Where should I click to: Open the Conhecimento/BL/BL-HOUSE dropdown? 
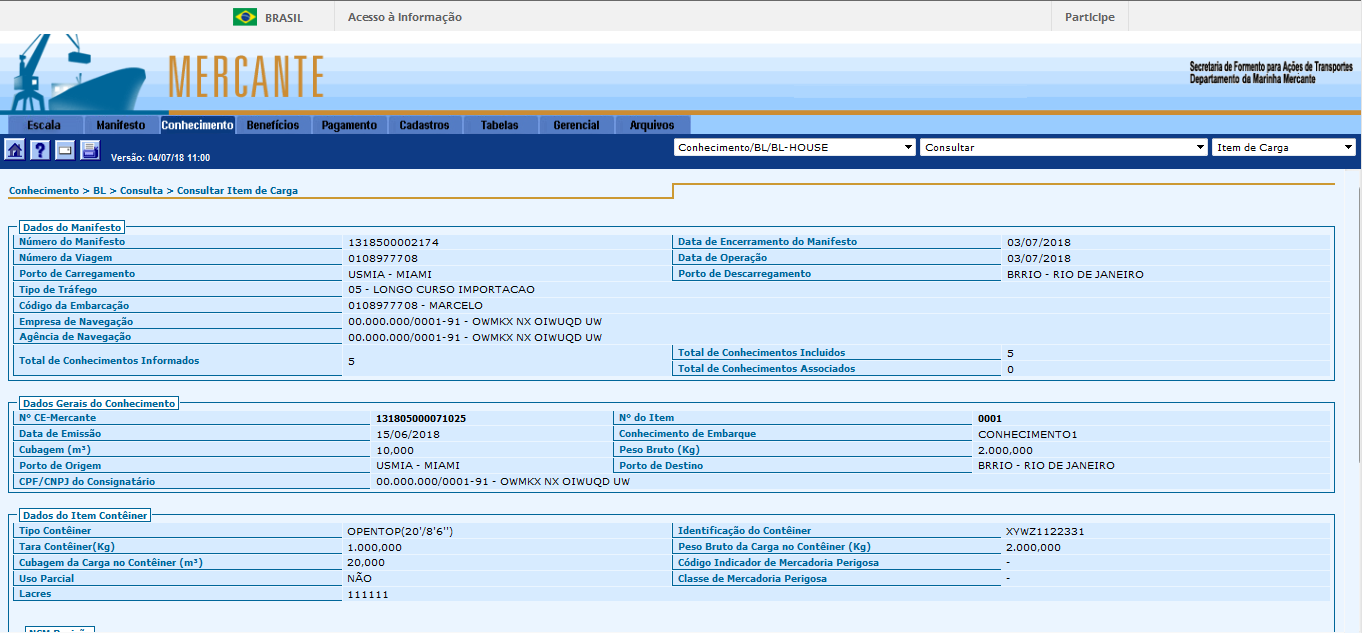(795, 147)
